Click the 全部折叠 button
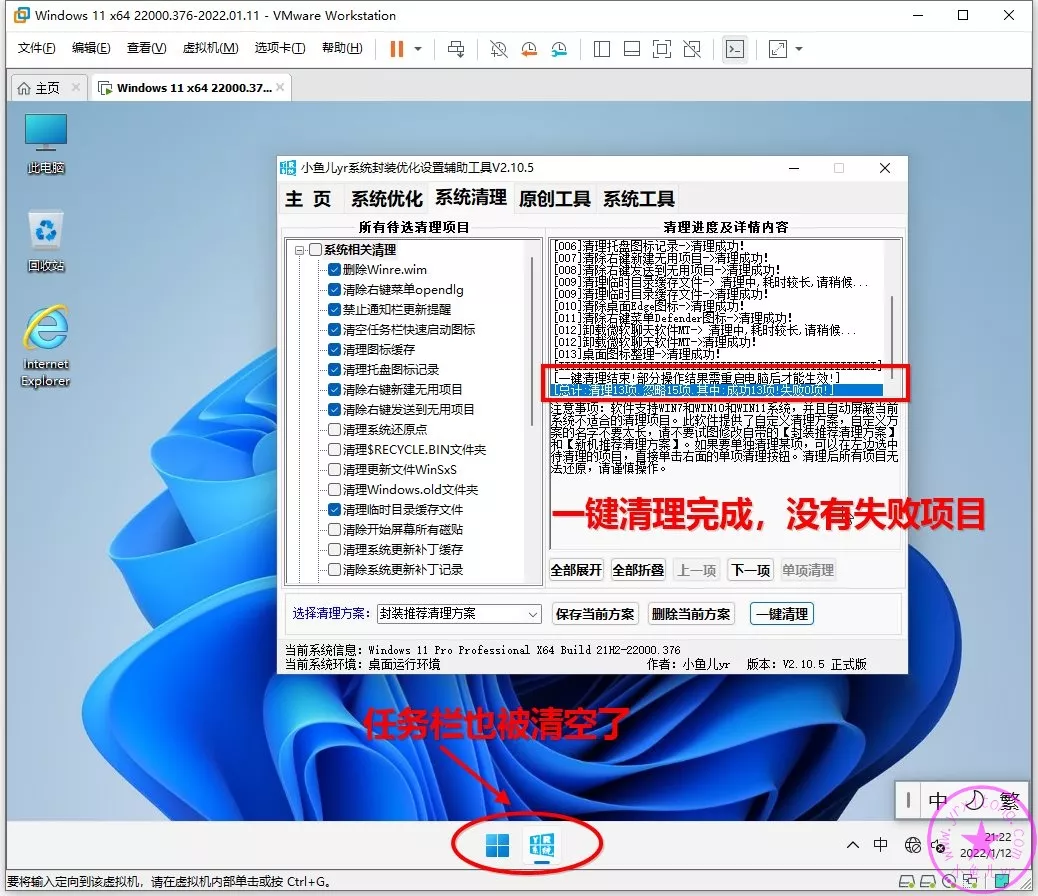Image resolution: width=1038 pixels, height=896 pixels. click(638, 570)
